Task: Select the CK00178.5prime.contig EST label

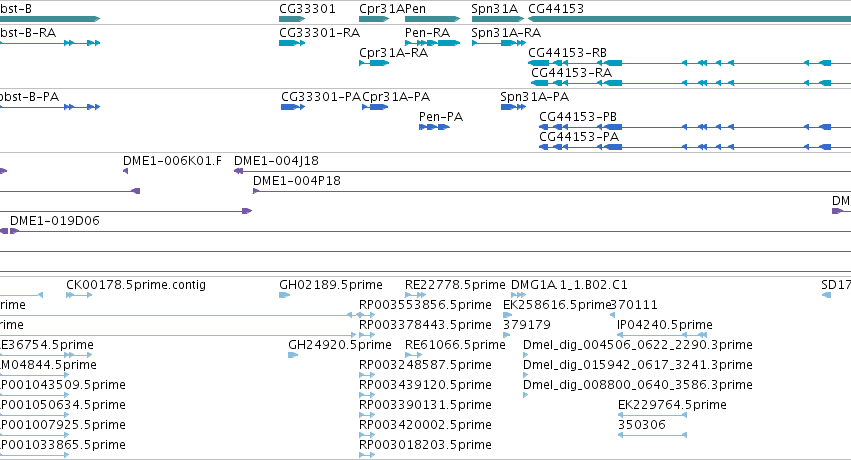Action: pyautogui.click(x=136, y=285)
